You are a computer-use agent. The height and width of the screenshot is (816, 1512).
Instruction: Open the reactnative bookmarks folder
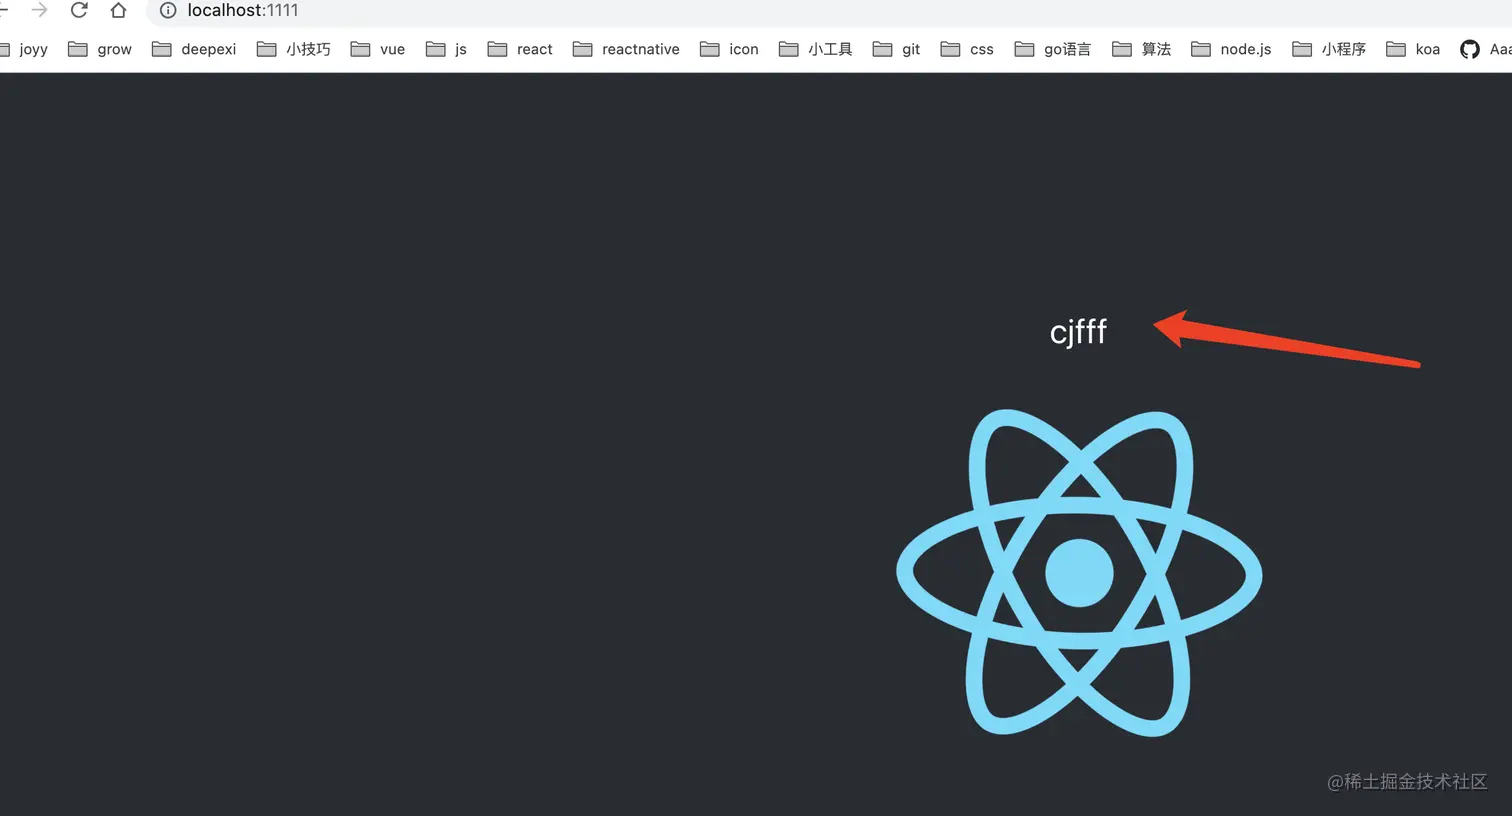click(x=626, y=49)
